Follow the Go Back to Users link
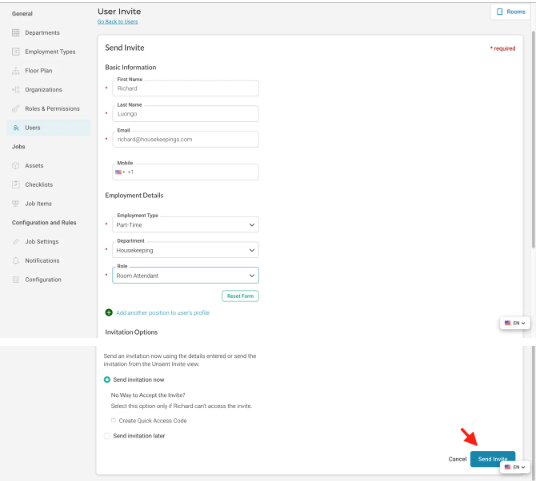 click(118, 22)
